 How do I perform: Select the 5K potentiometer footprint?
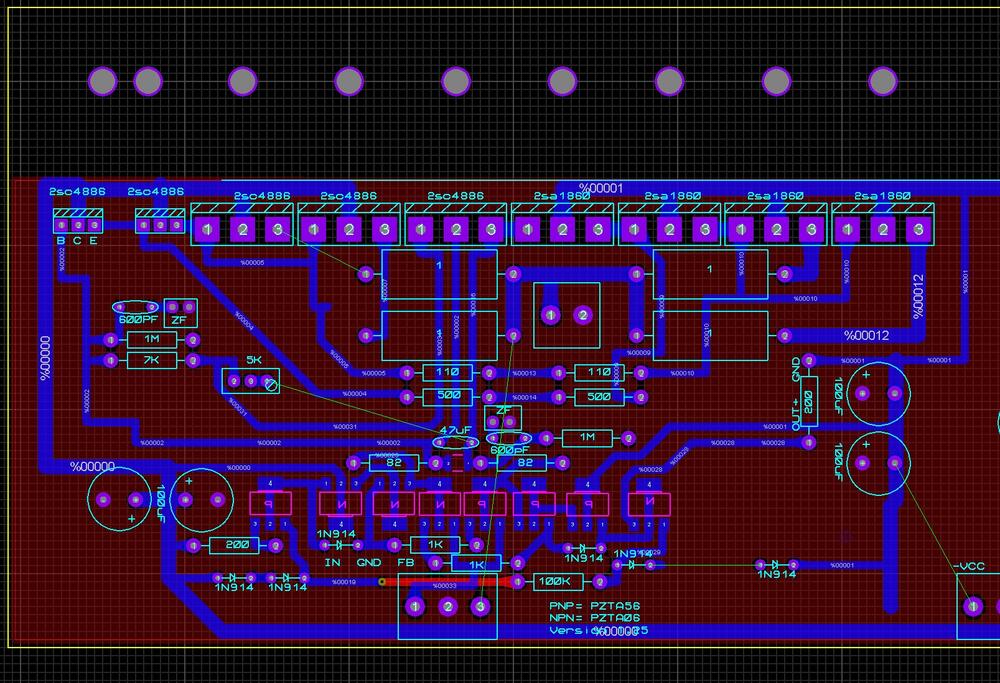pos(249,381)
